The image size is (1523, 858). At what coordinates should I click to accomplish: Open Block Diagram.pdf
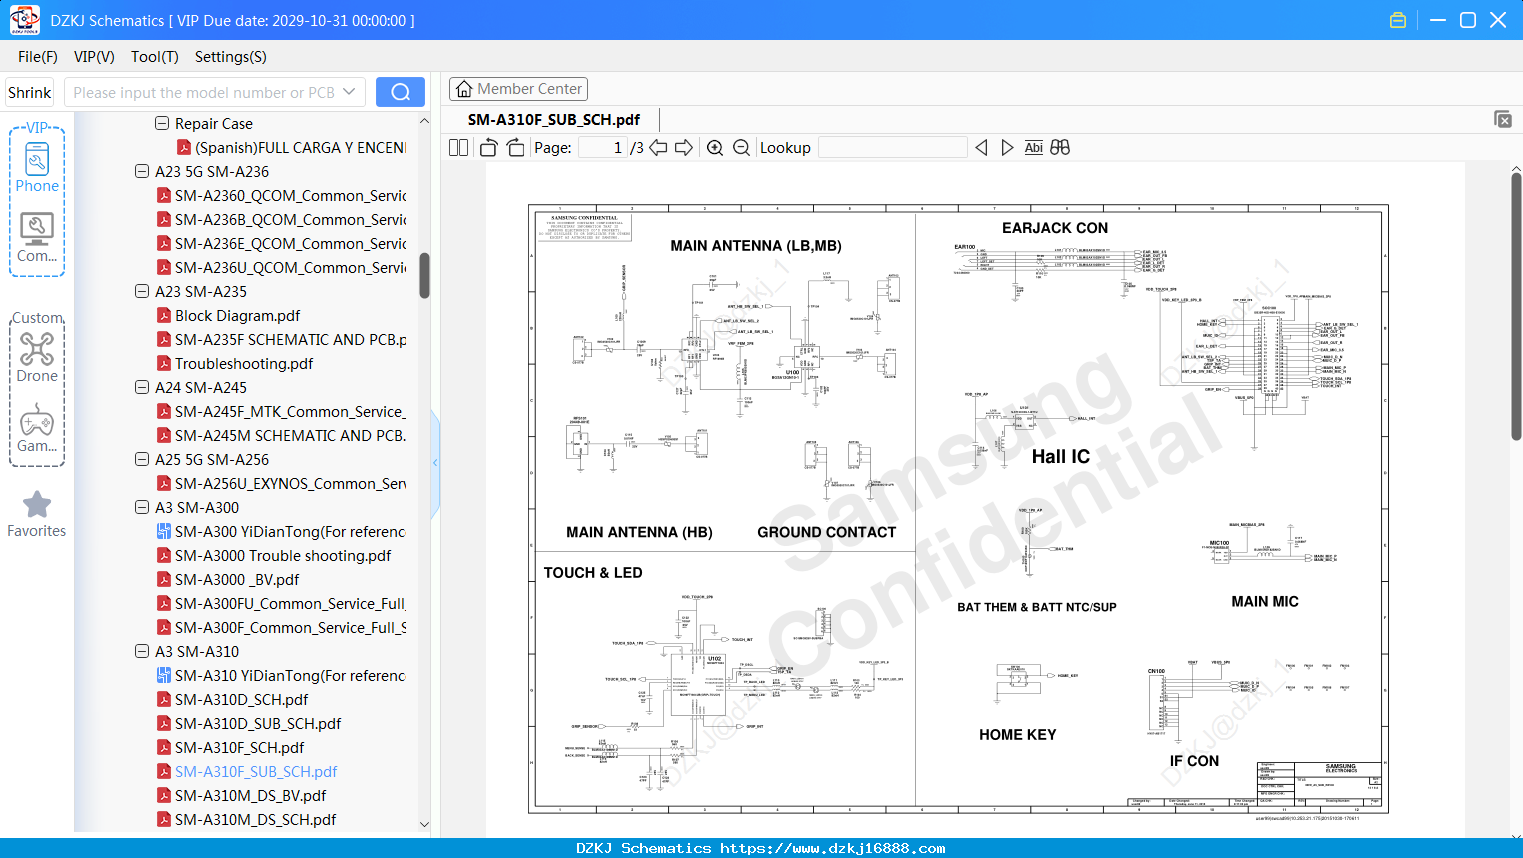(228, 315)
